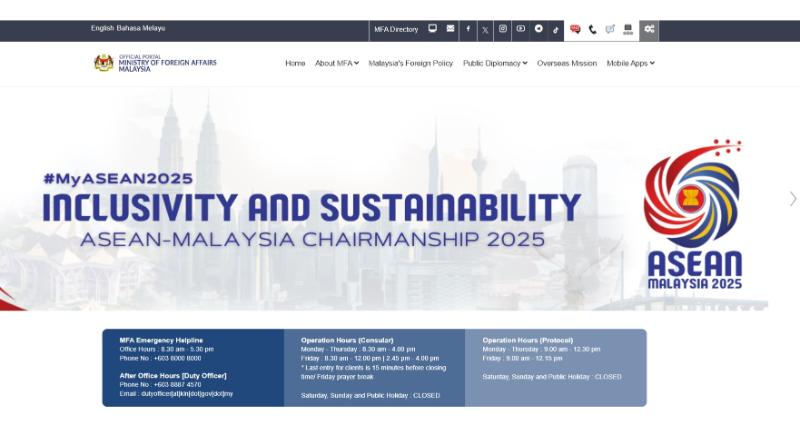Screen dimensions: 800x445
Task: Click the 'MFA Emergency Helpline' heading
Action: pyautogui.click(x=161, y=340)
